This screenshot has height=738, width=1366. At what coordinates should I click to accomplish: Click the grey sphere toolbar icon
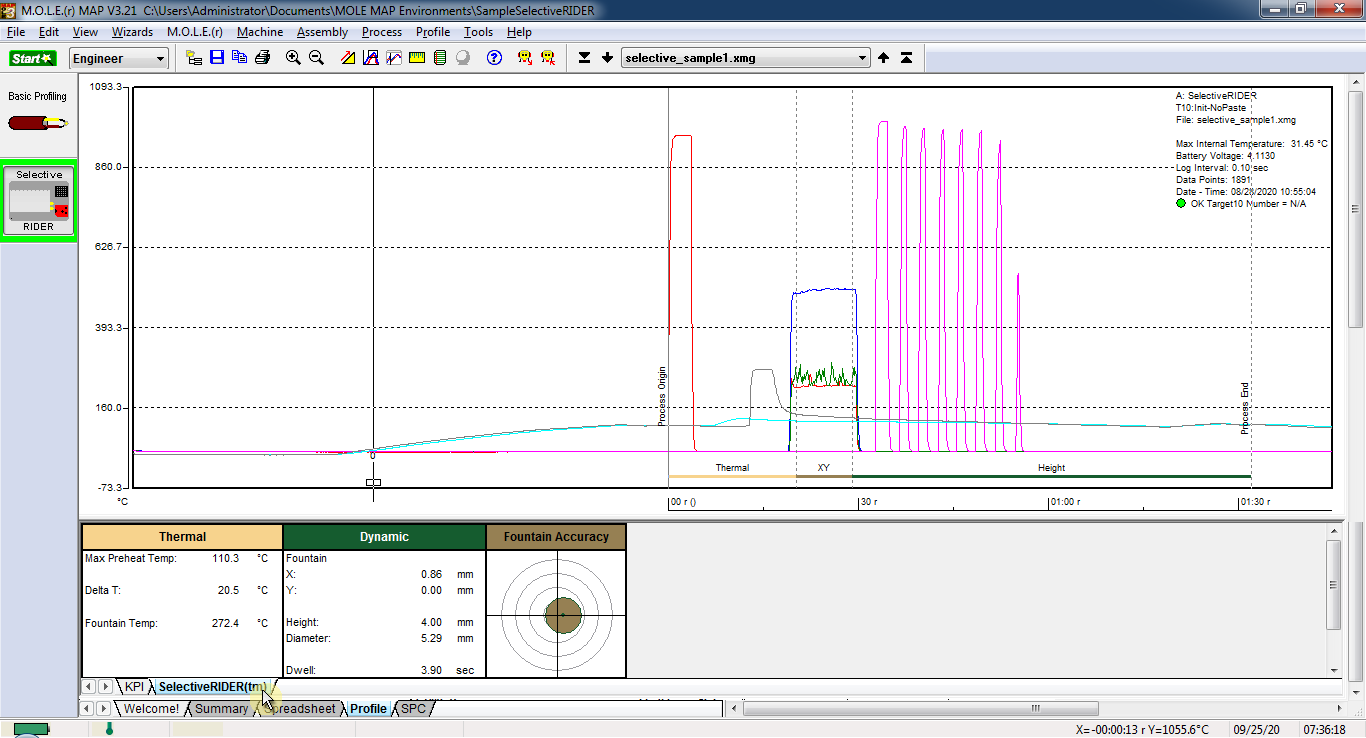[463, 58]
